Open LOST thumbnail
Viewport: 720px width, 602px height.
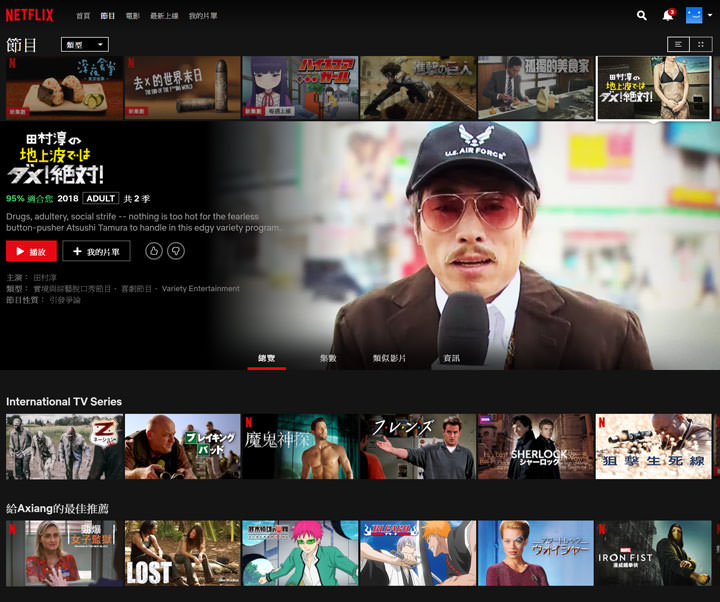pyautogui.click(x=183, y=553)
